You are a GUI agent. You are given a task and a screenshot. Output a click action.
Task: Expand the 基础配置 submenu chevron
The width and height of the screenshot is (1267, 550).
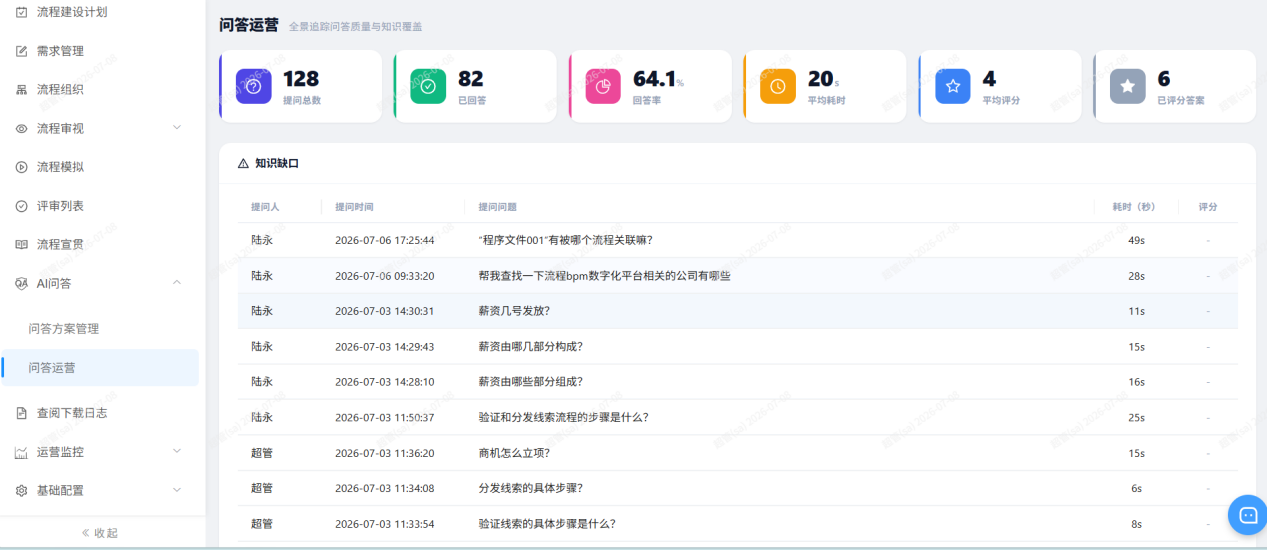coord(177,490)
